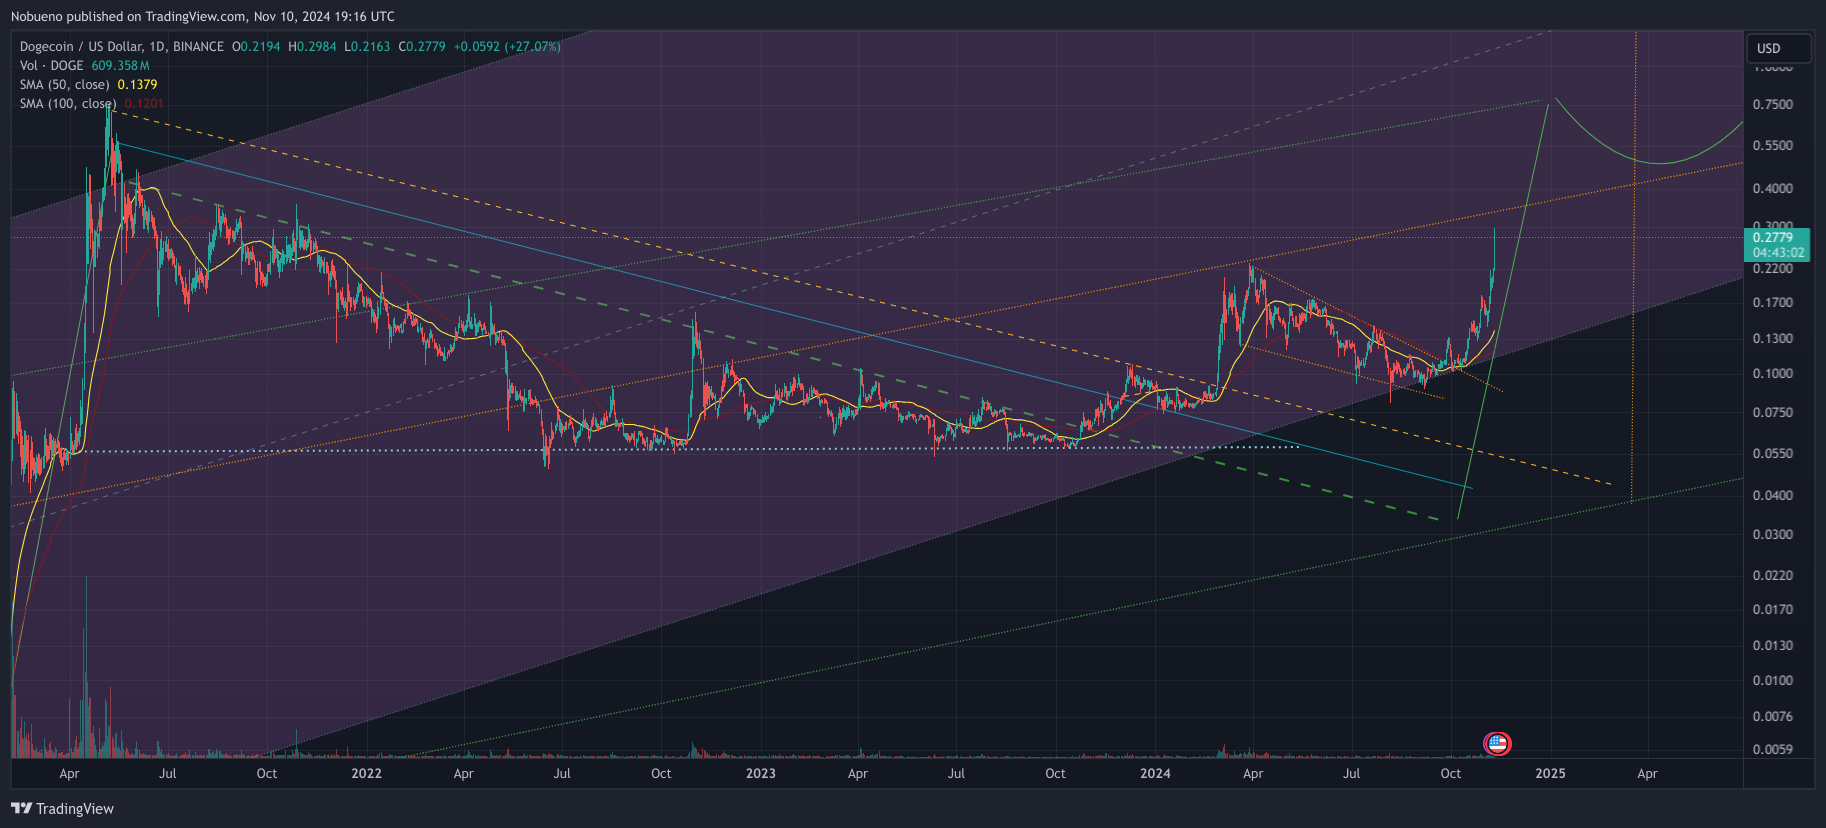Click the Vol · DOGE indicator label
Image resolution: width=1826 pixels, height=828 pixels.
(52, 65)
